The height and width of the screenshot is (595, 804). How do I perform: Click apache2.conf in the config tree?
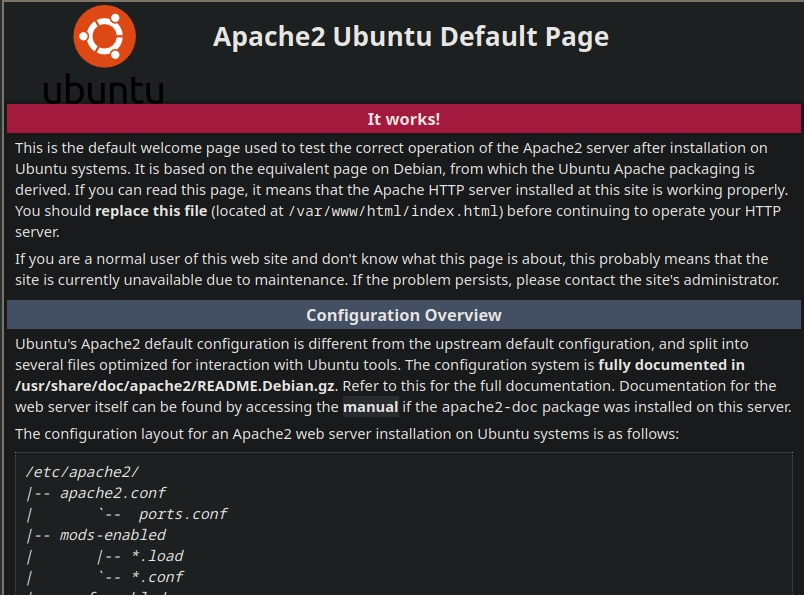tap(112, 493)
